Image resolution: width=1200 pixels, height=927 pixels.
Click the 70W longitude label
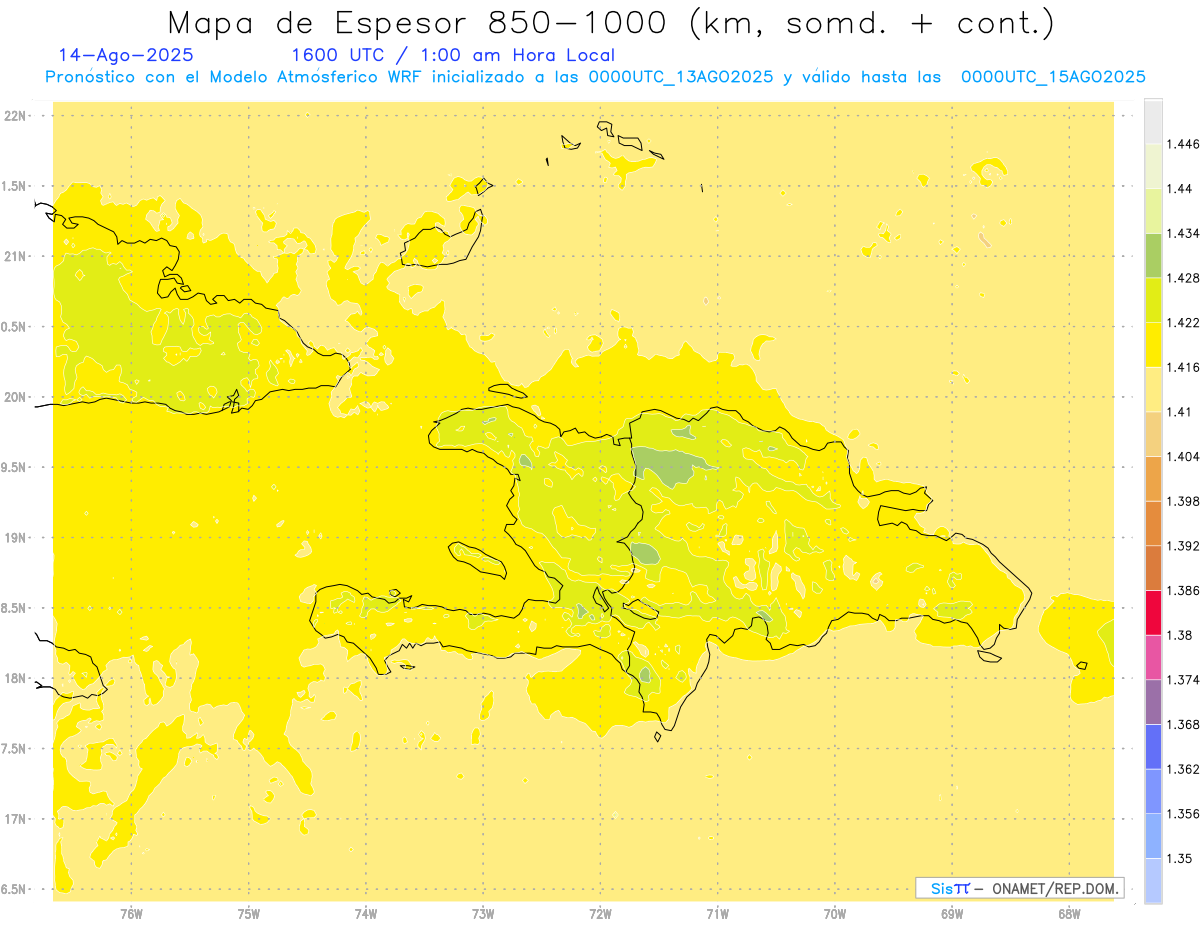pos(835,914)
